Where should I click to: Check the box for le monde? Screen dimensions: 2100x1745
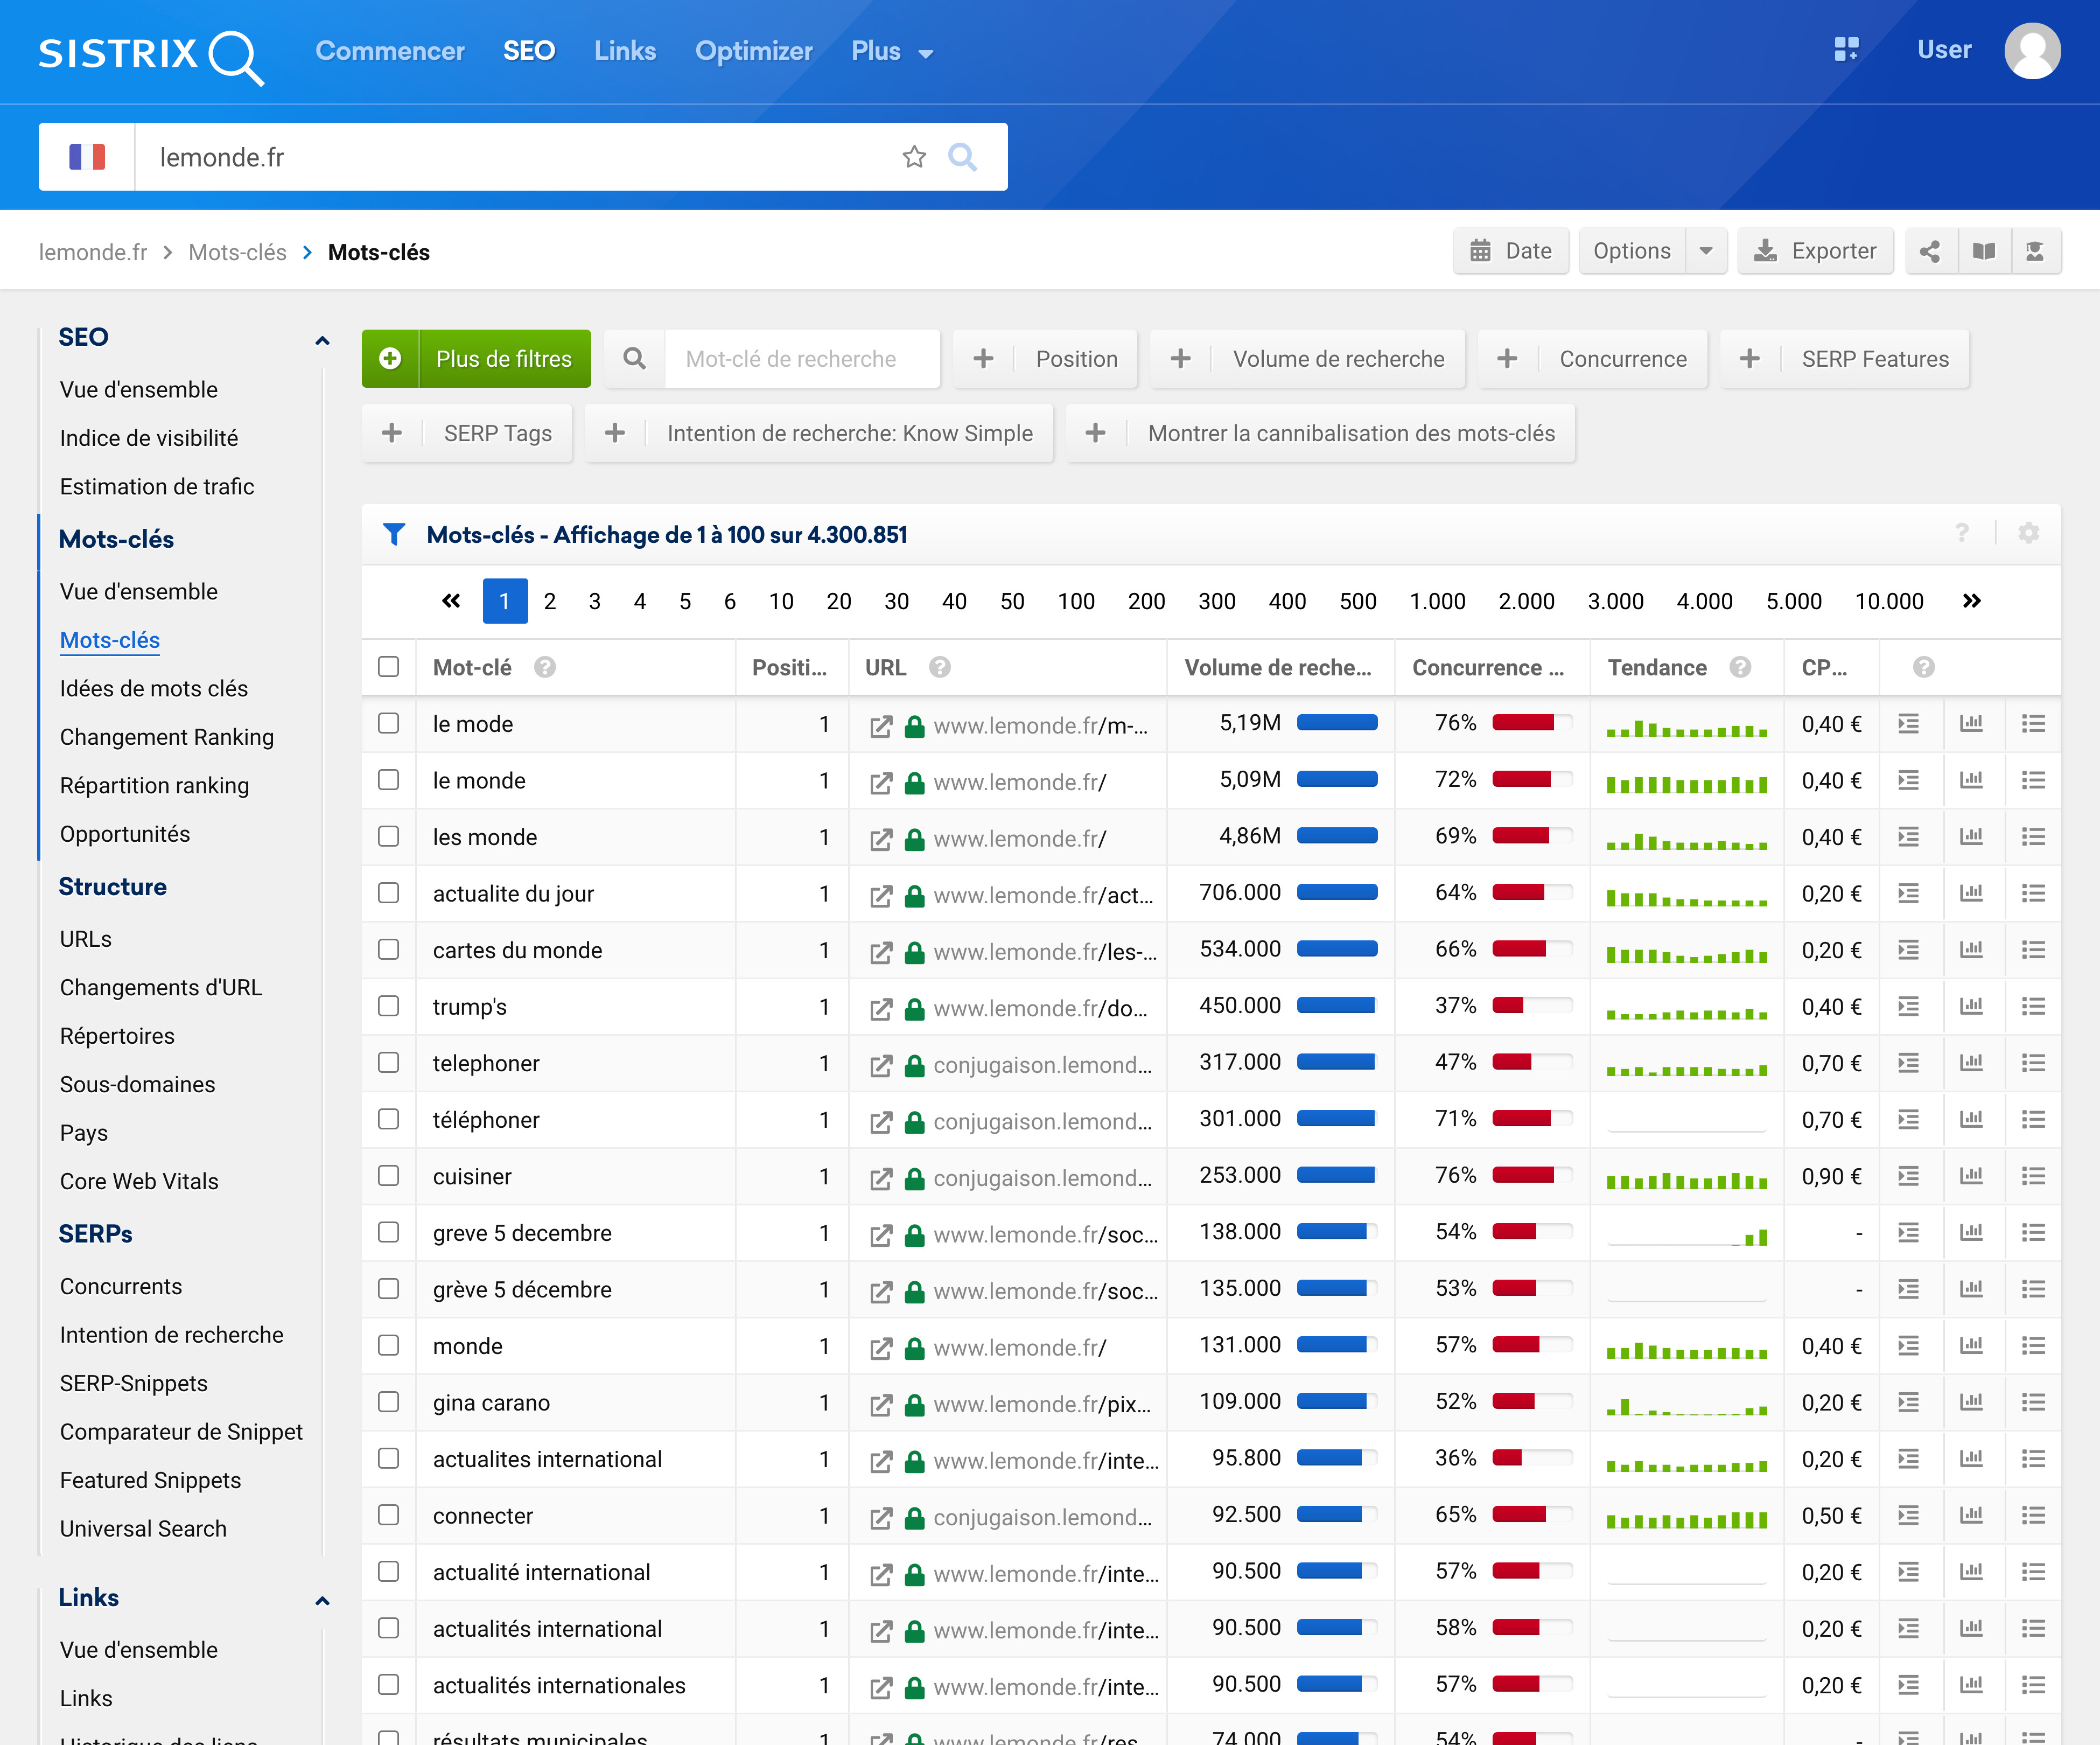click(x=388, y=780)
